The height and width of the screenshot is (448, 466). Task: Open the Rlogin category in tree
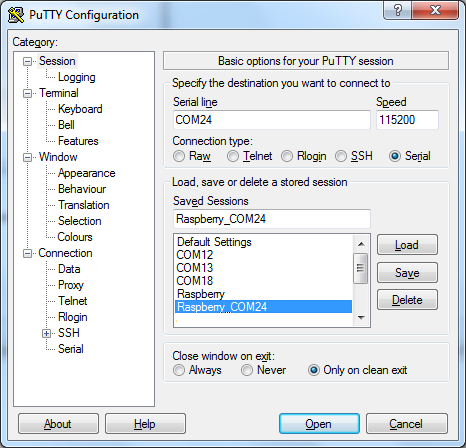point(72,317)
